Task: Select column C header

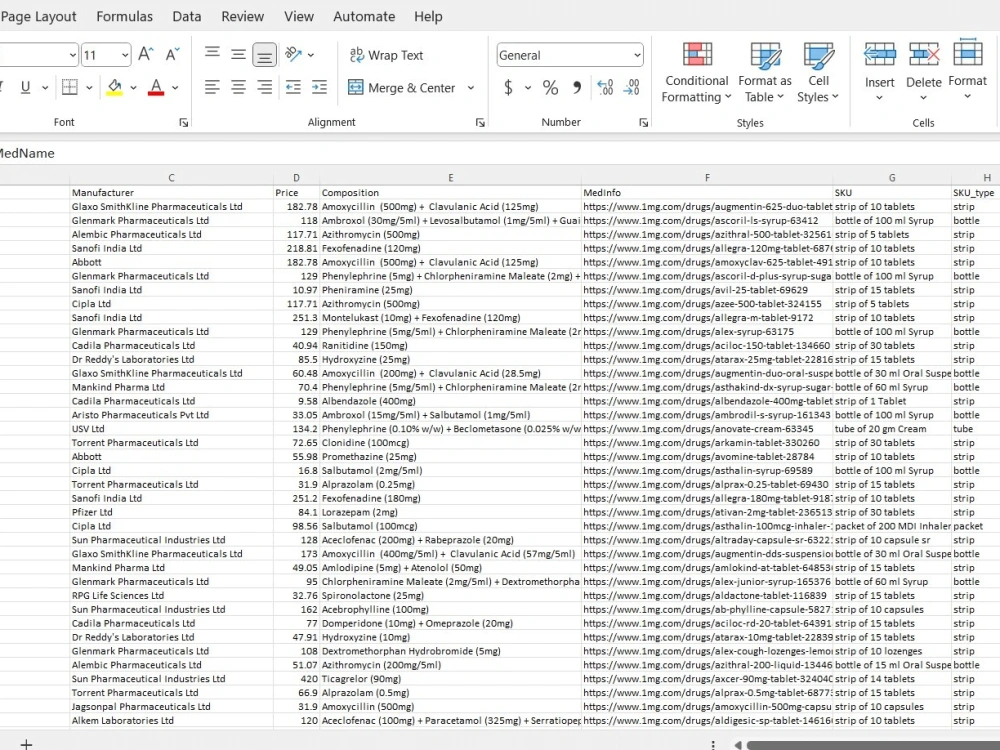Action: 171,178
